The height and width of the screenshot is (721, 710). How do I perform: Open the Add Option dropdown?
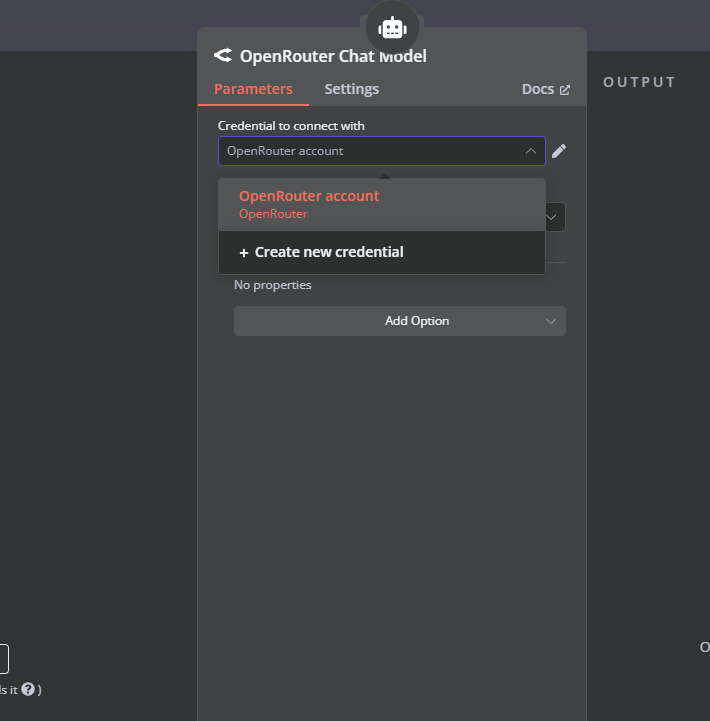400,321
